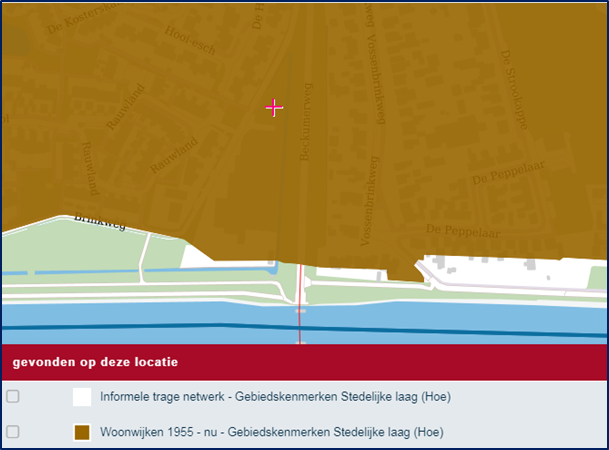Click the 'gevonden op deze locatie' header
The image size is (609, 450).
(304, 362)
